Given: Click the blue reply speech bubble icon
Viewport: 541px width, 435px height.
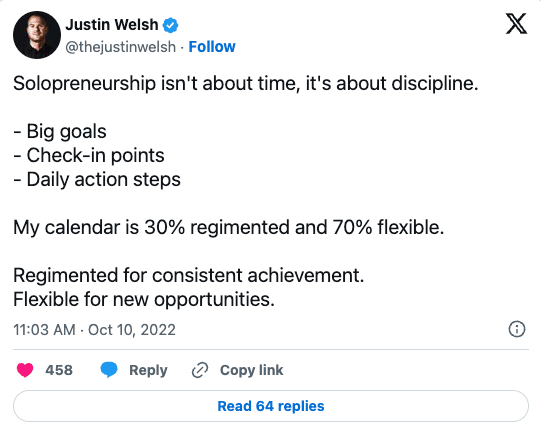Looking at the screenshot, I should click(x=109, y=370).
